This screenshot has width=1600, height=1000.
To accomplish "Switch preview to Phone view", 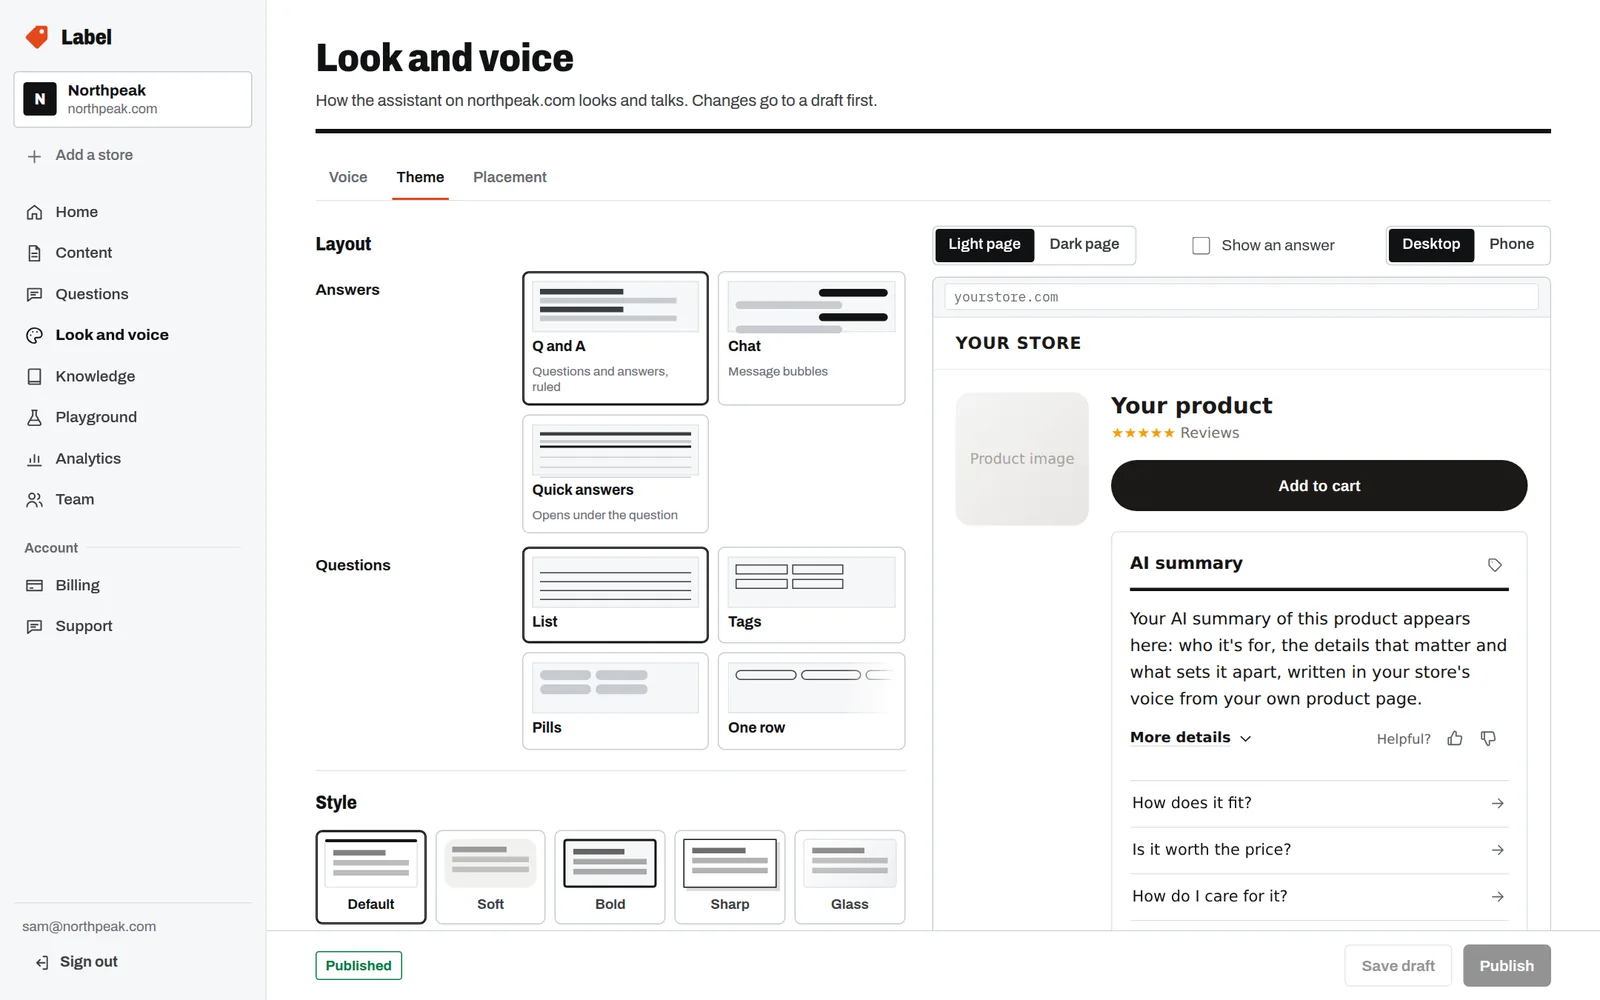I will coord(1511,244).
